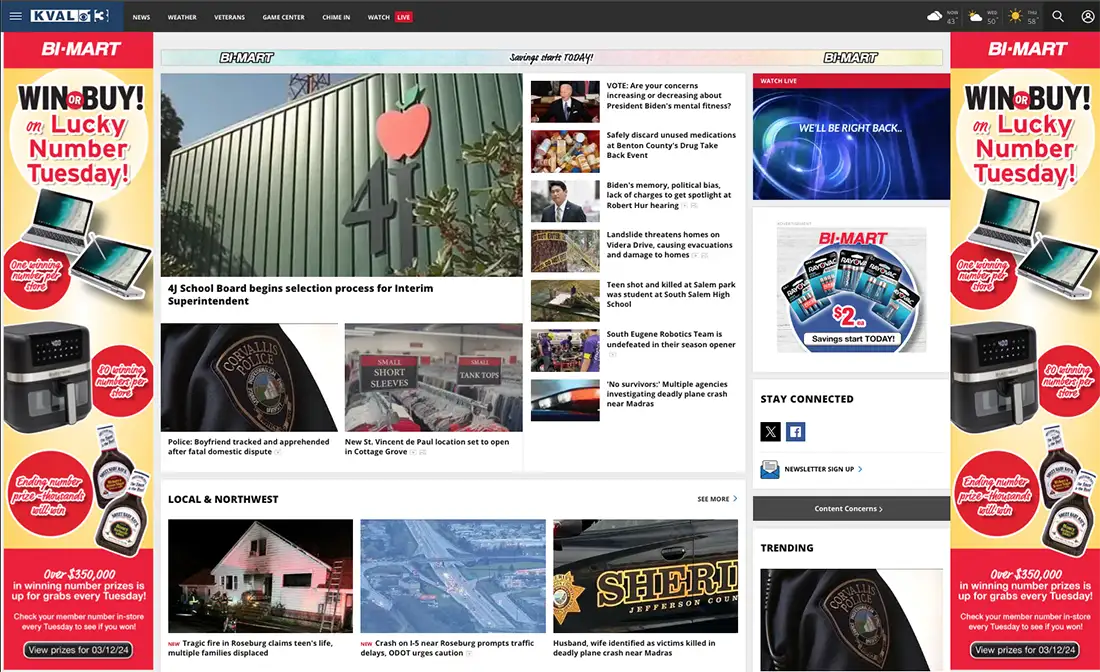This screenshot has height=672, width=1100.
Task: Click Newsletter Sign Up link
Action: click(x=823, y=469)
